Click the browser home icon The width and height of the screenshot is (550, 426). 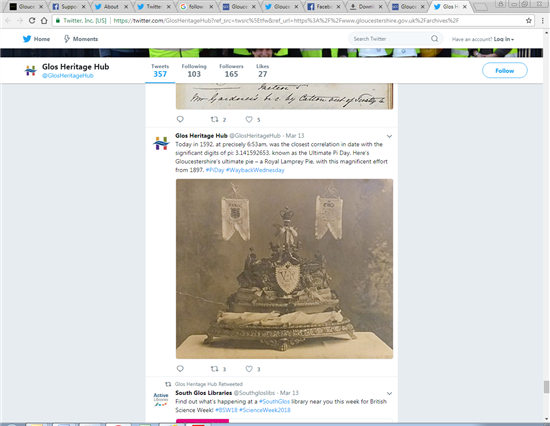coord(44,20)
